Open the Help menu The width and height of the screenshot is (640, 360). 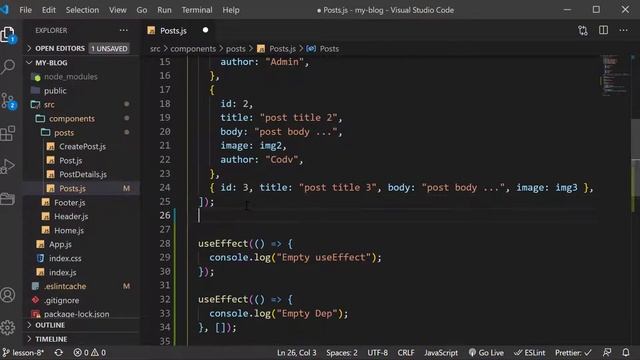(x=231, y=10)
